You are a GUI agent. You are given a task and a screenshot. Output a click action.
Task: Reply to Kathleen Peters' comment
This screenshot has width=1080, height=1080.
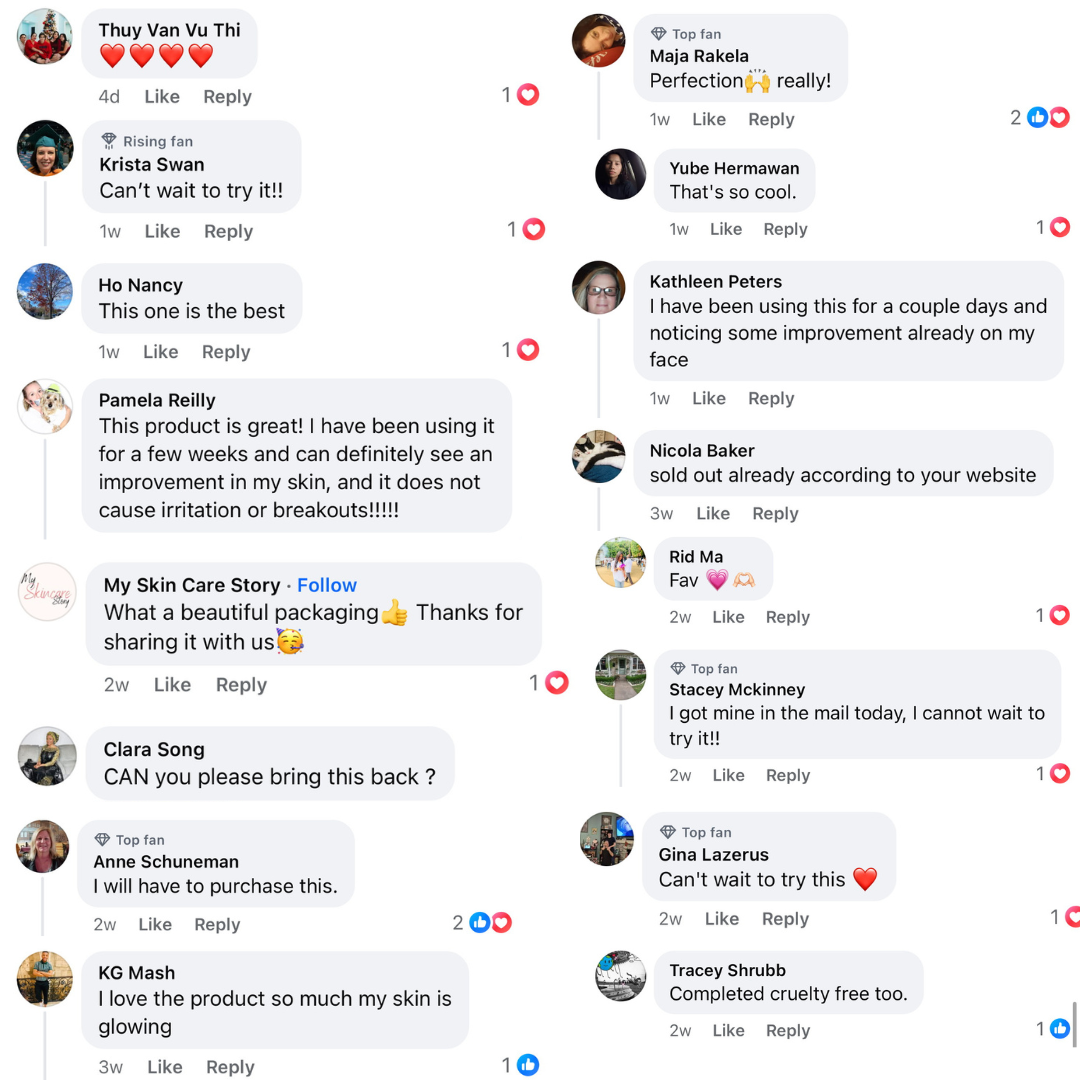[x=771, y=398]
